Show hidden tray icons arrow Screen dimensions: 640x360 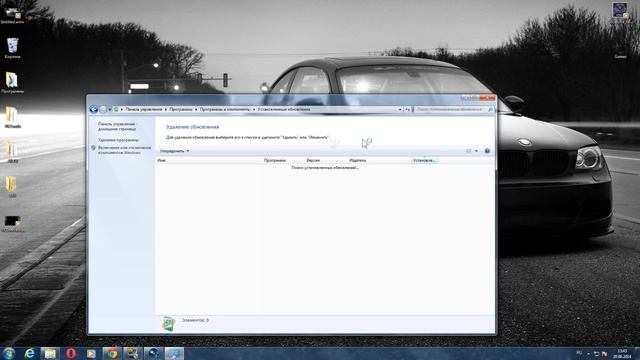click(588, 354)
